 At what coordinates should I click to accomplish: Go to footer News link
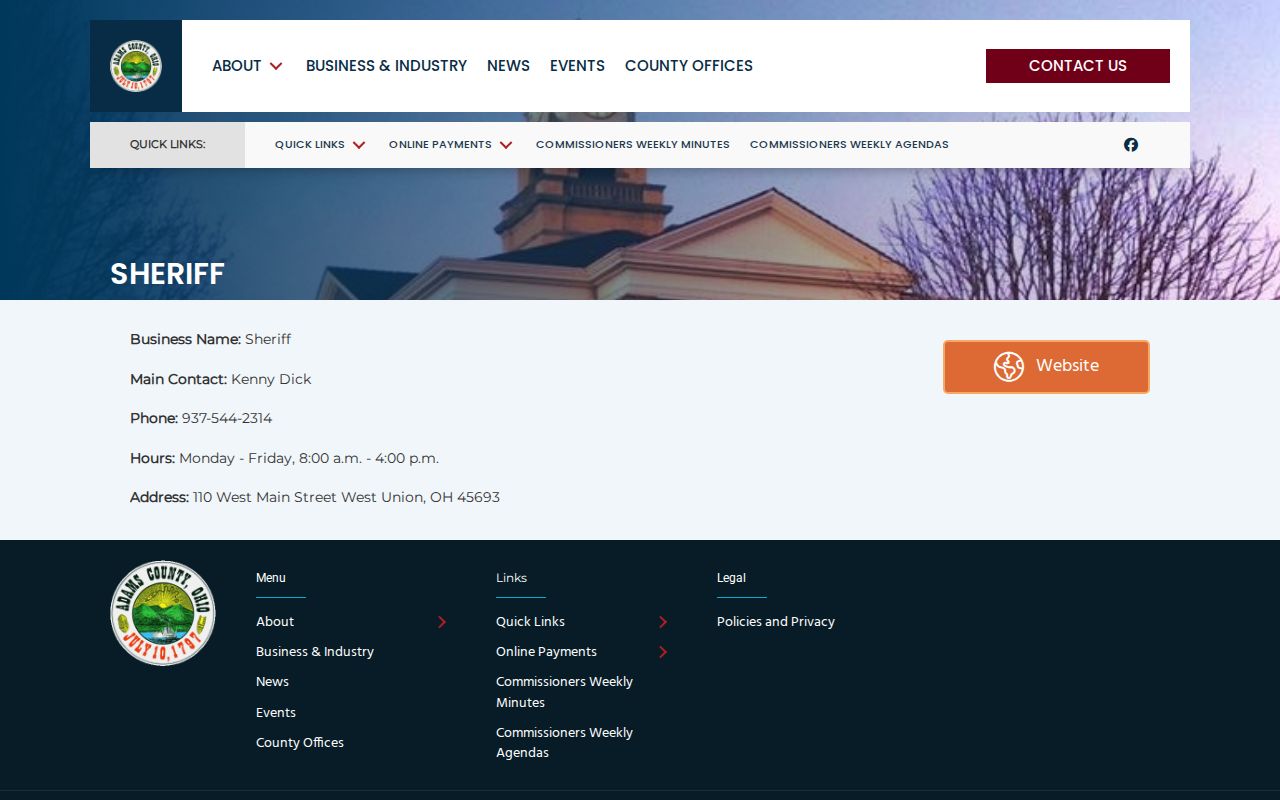[x=272, y=682]
